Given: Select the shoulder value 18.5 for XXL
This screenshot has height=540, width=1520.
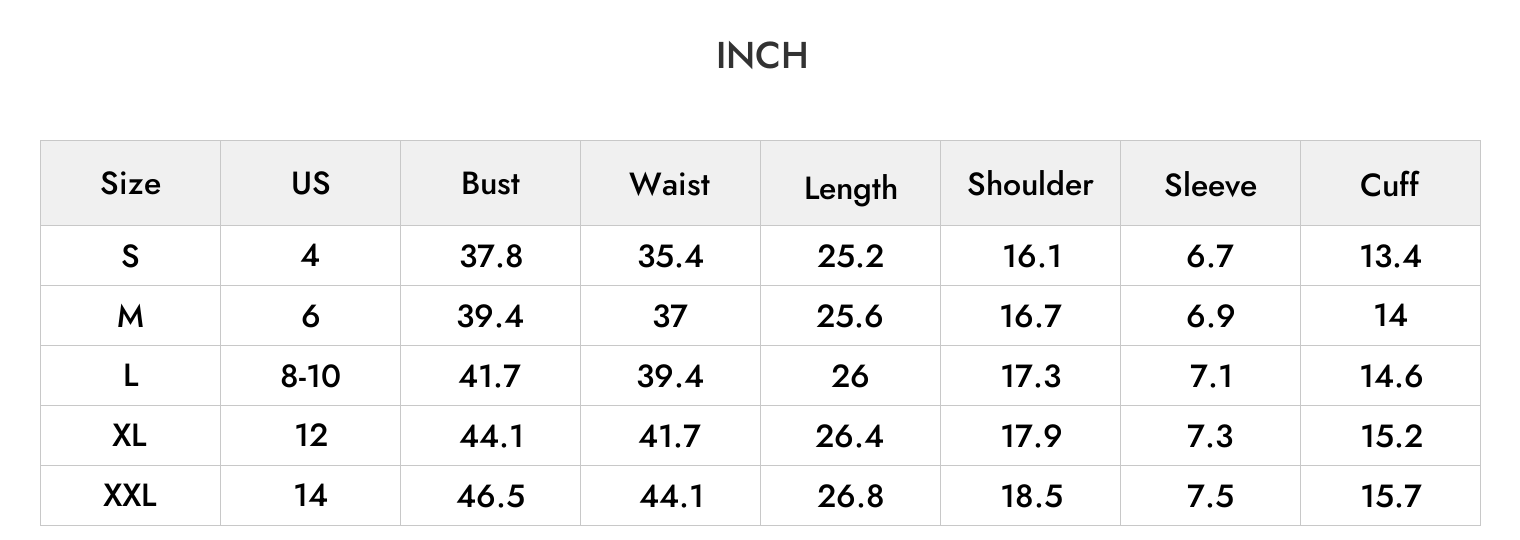Looking at the screenshot, I should coord(1030,496).
